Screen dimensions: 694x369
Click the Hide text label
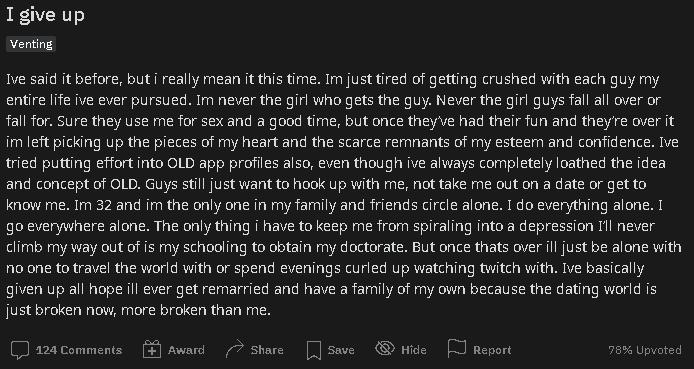pos(414,350)
